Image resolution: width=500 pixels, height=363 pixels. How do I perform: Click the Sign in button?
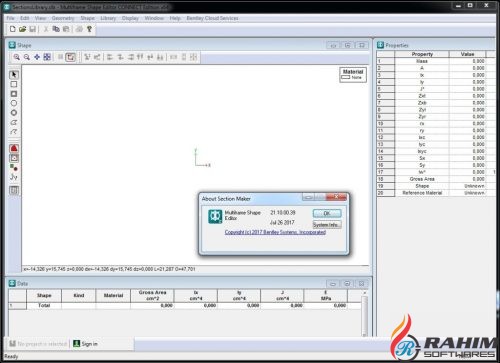(x=85, y=344)
